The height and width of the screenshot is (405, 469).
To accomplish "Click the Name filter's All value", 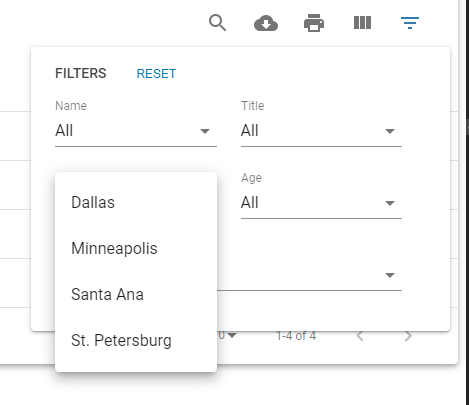I will pyautogui.click(x=64, y=131).
